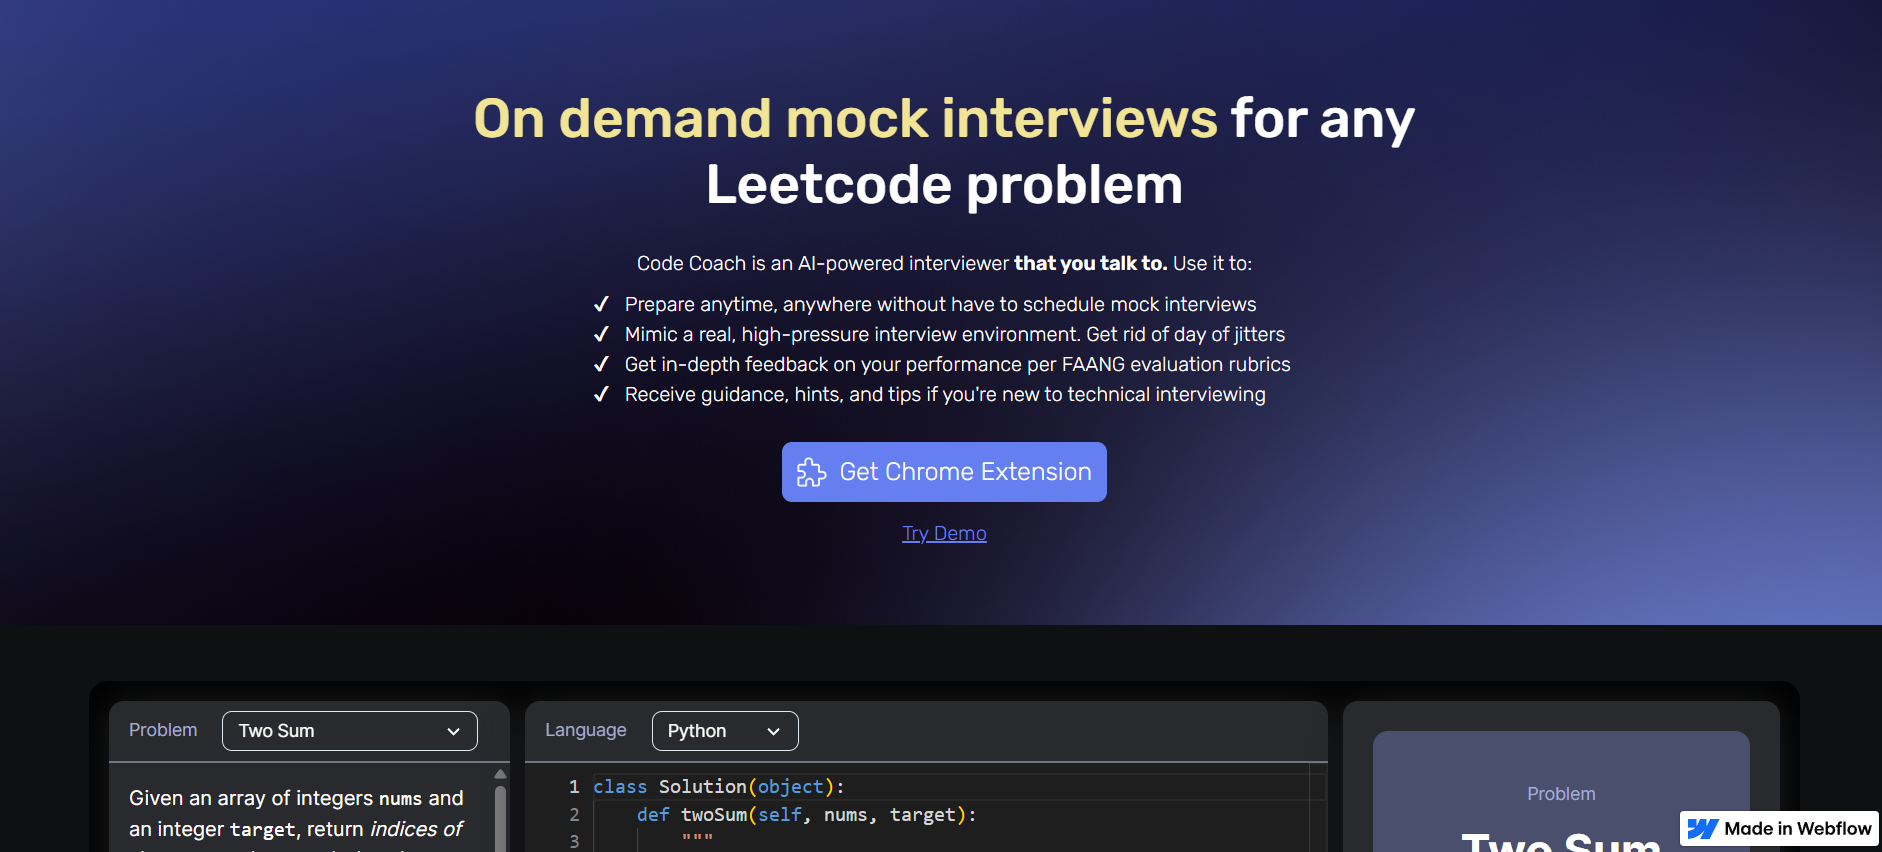Click code line 1 'class Solution(object):'
The width and height of the screenshot is (1882, 852).
click(719, 787)
